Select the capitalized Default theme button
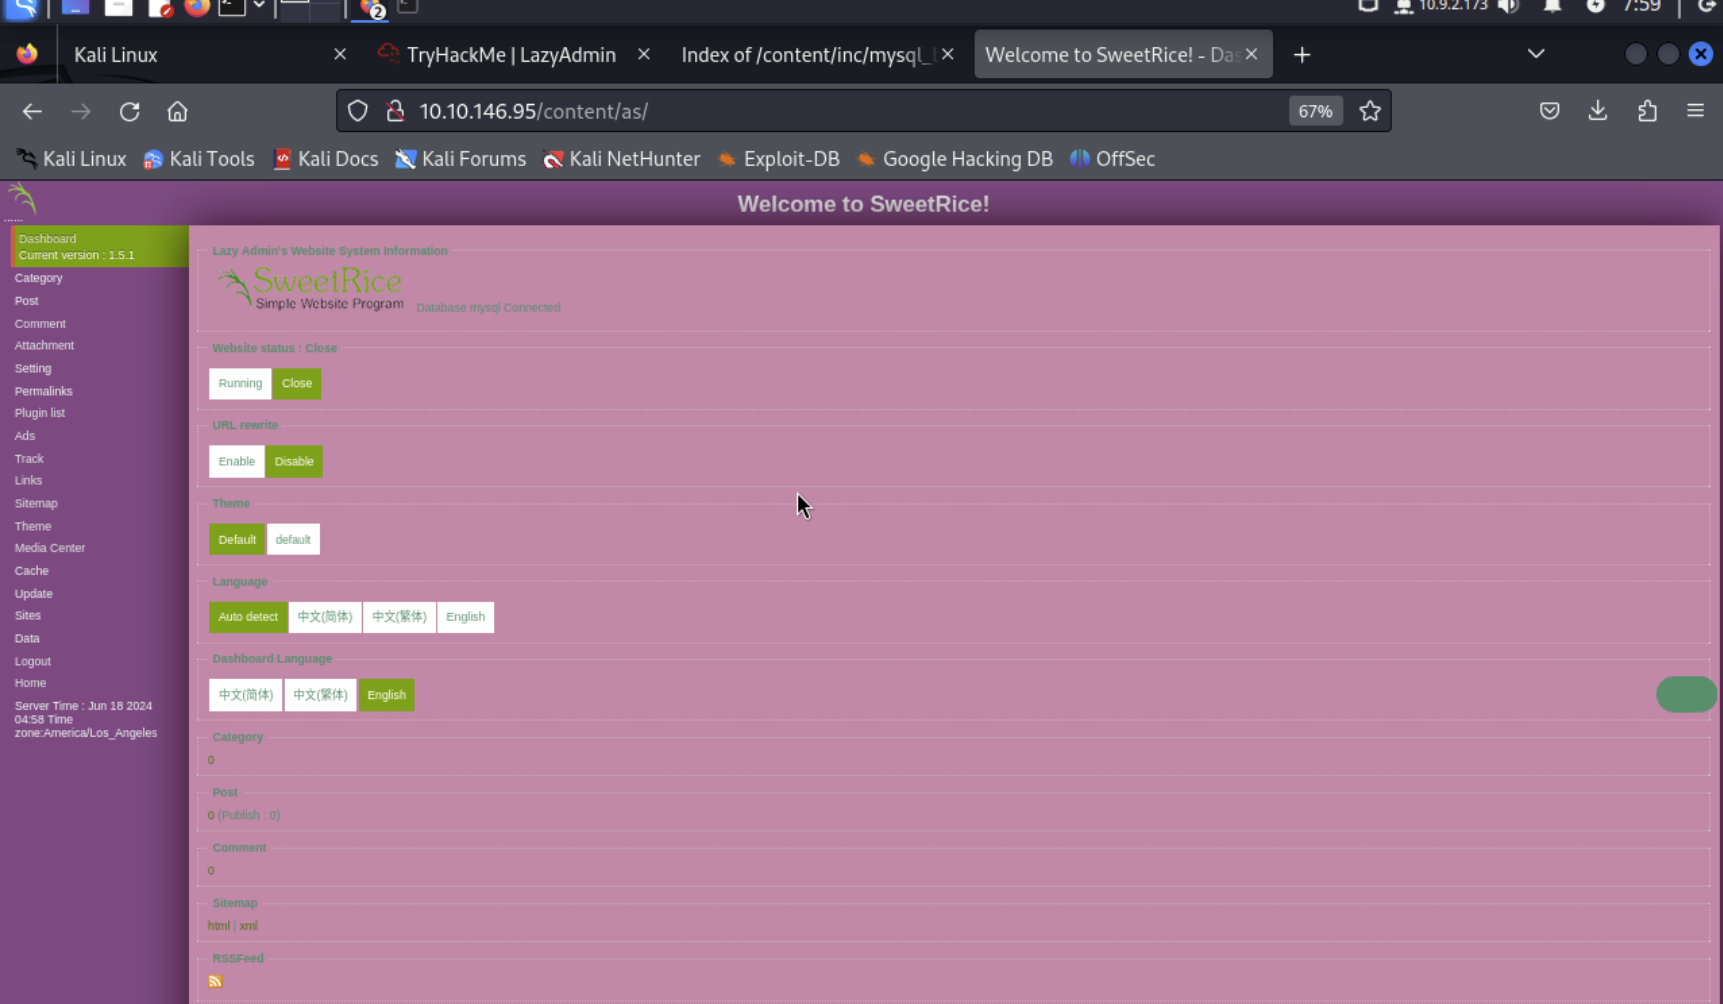This screenshot has width=1723, height=1004. point(237,540)
